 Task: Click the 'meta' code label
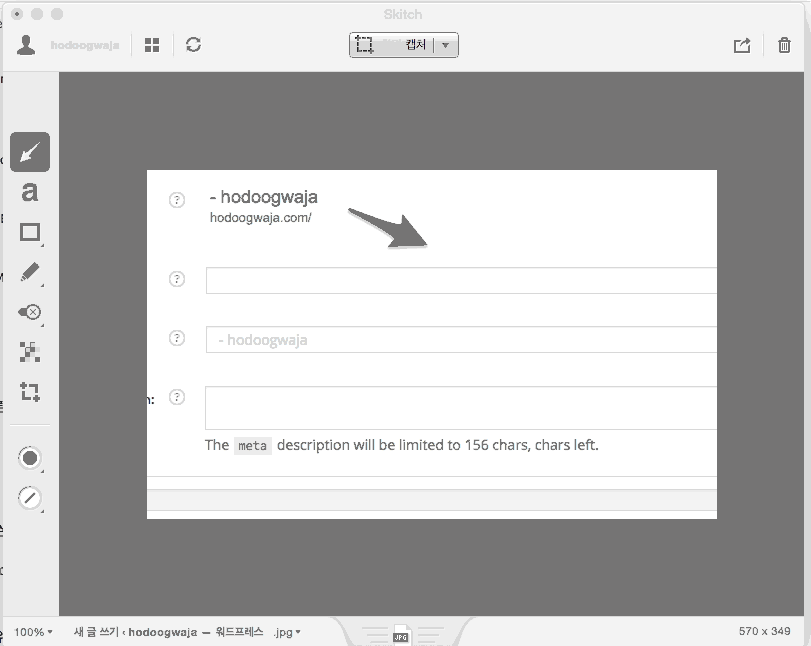pyautogui.click(x=252, y=446)
